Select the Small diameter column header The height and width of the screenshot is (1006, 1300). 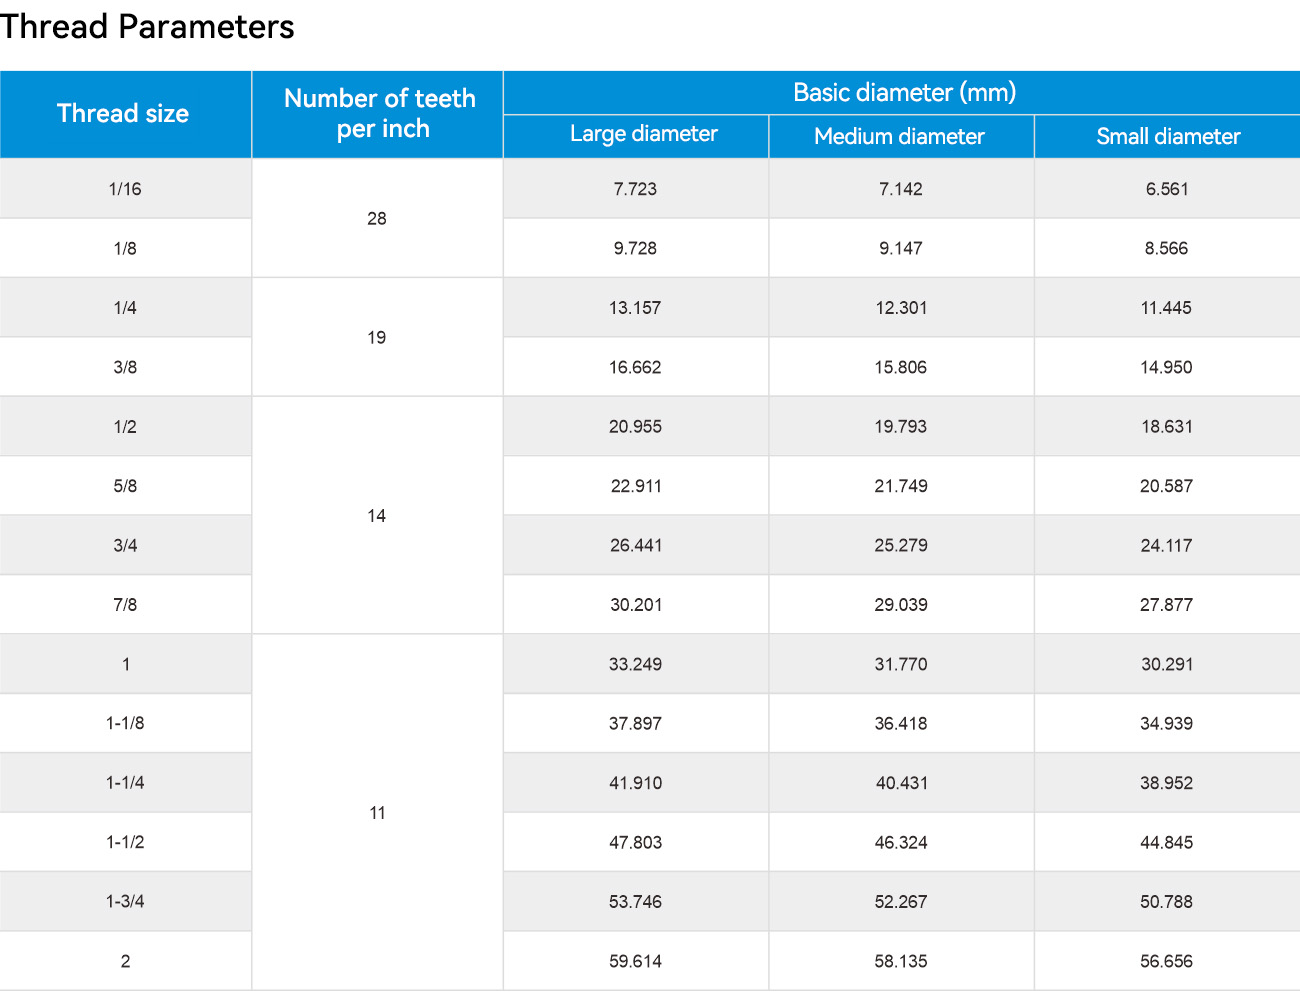click(x=1167, y=136)
